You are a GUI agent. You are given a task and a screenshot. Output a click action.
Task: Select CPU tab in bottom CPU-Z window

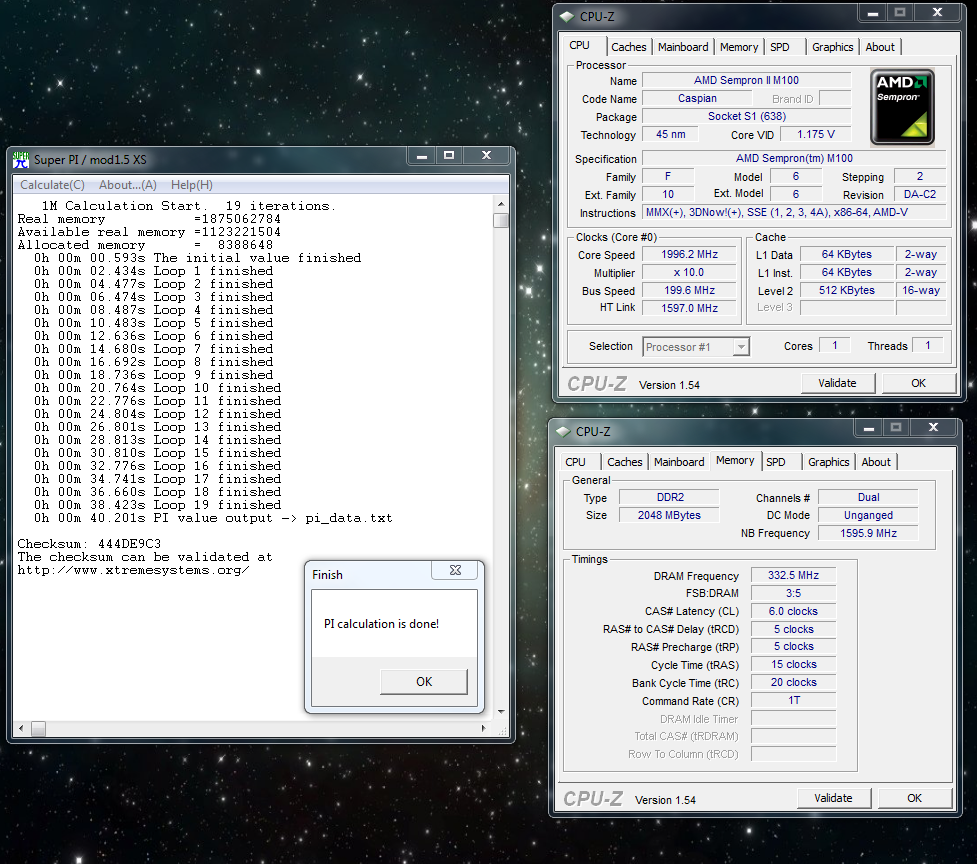click(575, 462)
